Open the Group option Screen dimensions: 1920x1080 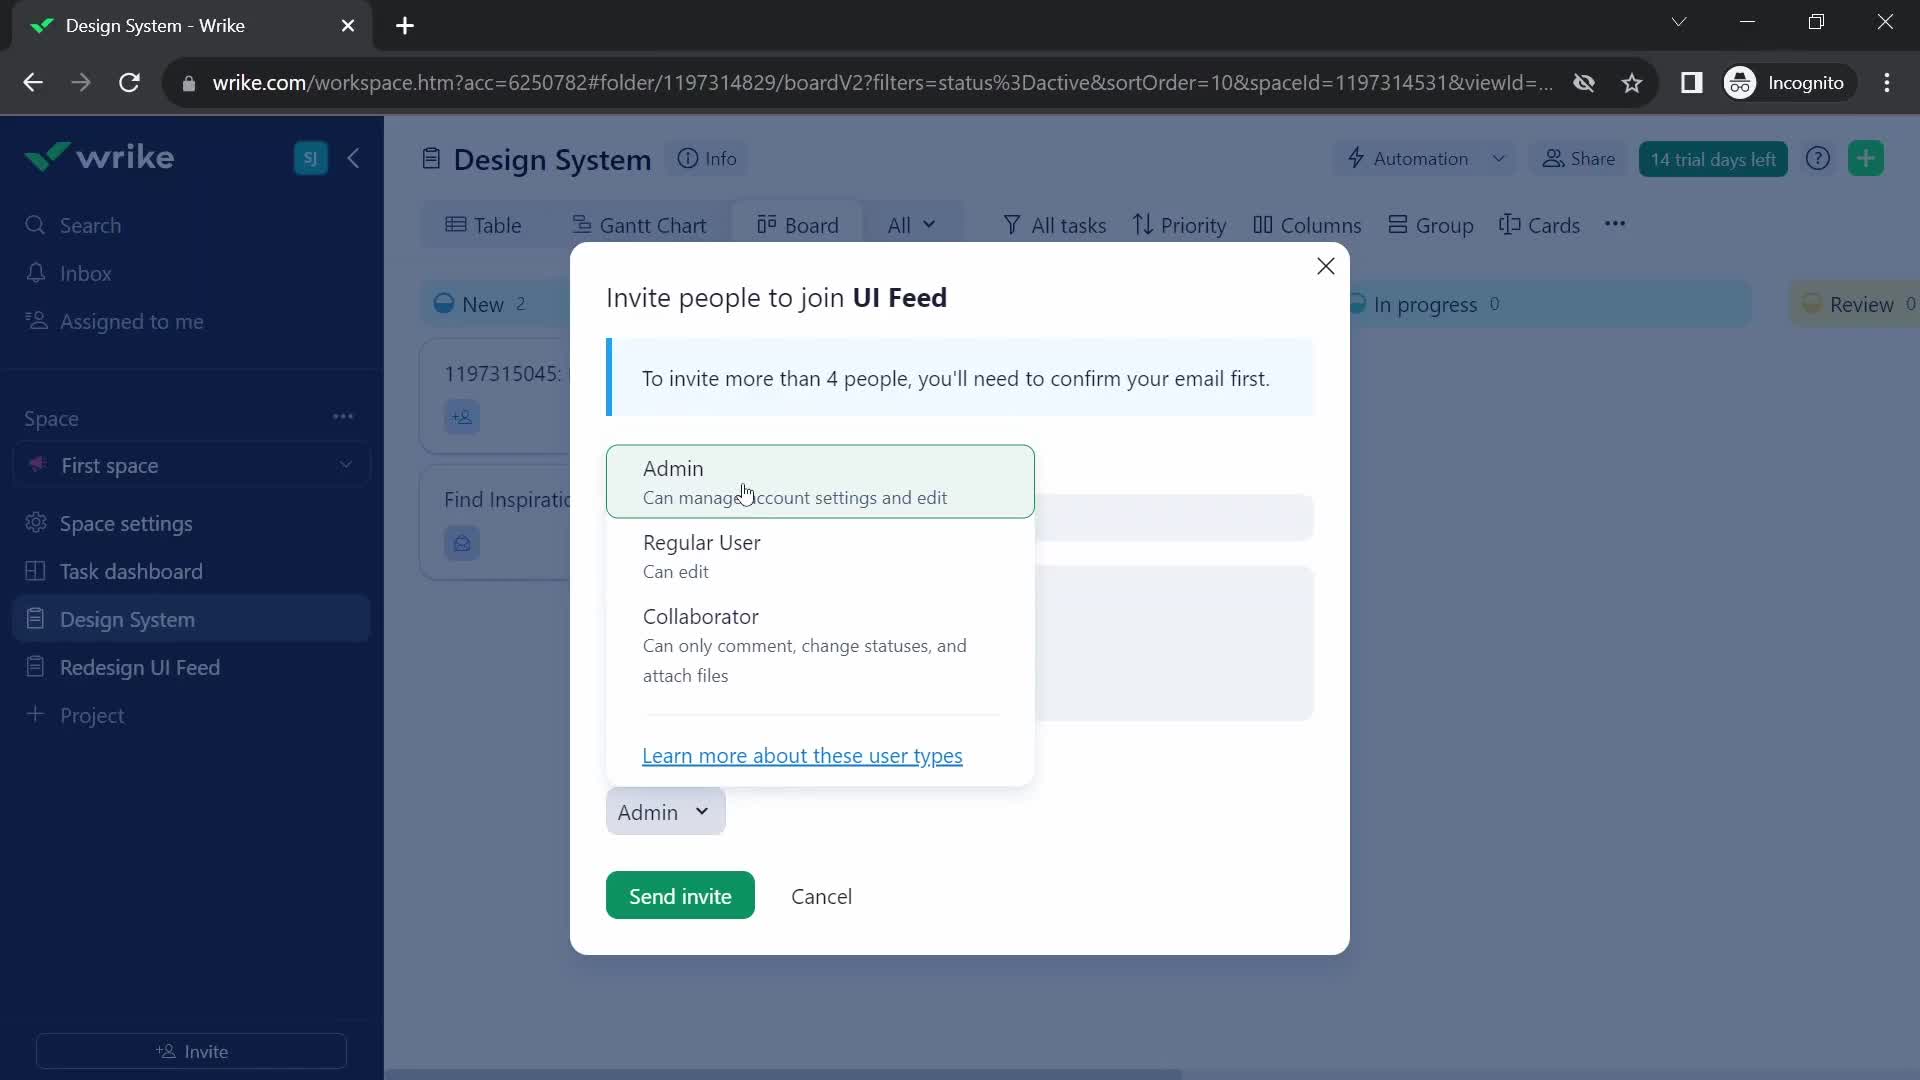coord(1431,226)
